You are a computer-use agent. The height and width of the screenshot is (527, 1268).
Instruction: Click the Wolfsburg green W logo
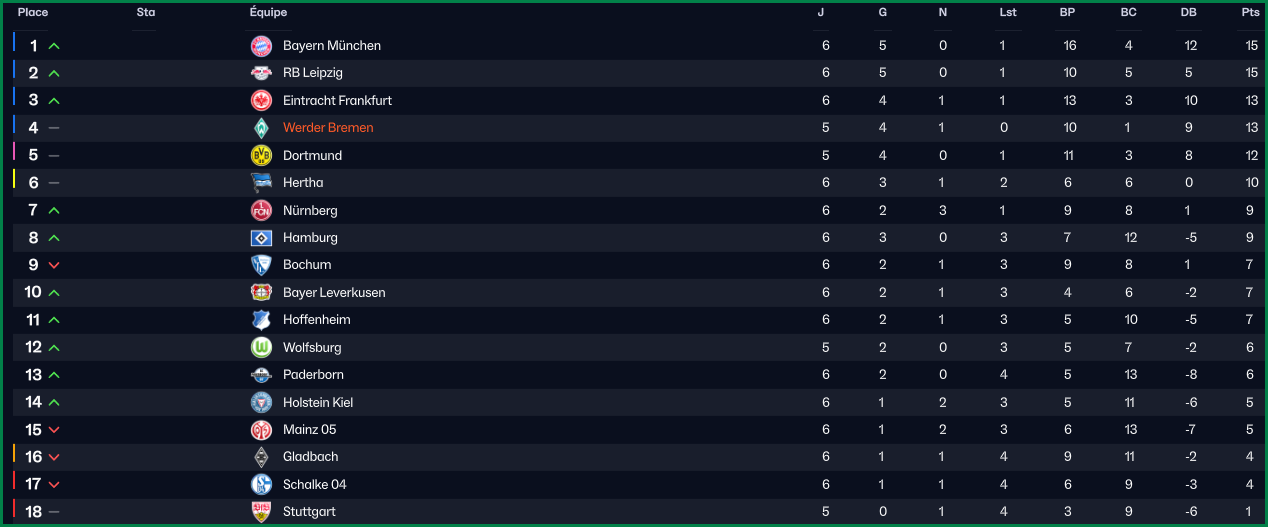pyautogui.click(x=261, y=347)
